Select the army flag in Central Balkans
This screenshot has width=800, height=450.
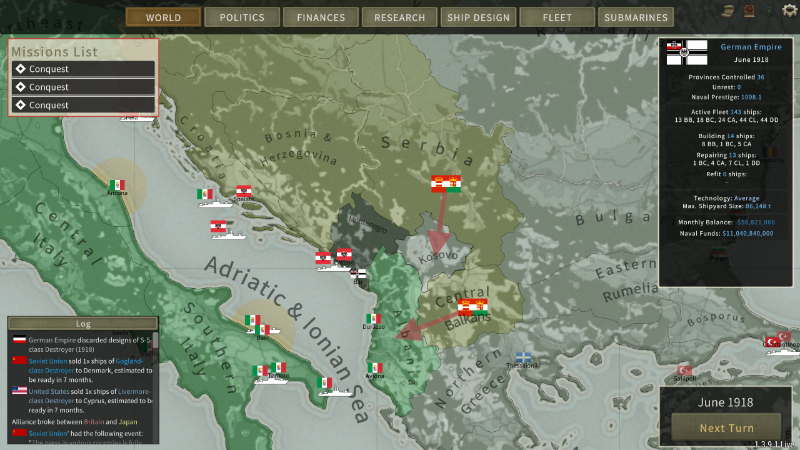pyautogui.click(x=472, y=307)
